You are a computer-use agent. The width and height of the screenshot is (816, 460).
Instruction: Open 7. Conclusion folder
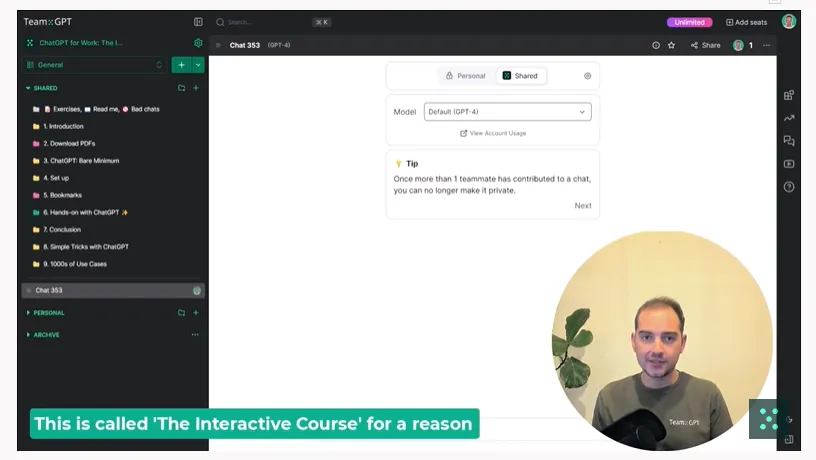pyautogui.click(x=57, y=229)
